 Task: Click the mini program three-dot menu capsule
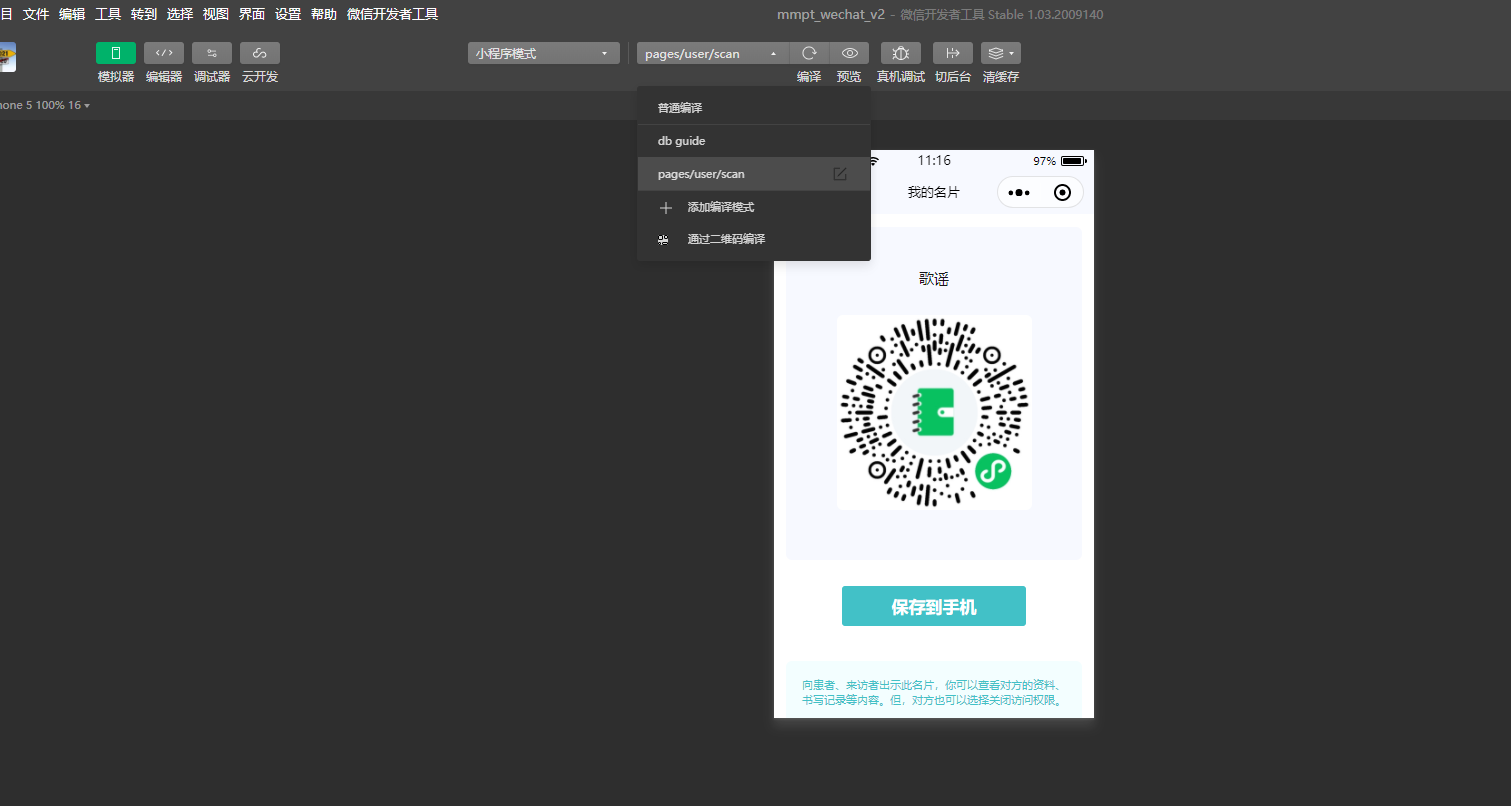(1019, 192)
